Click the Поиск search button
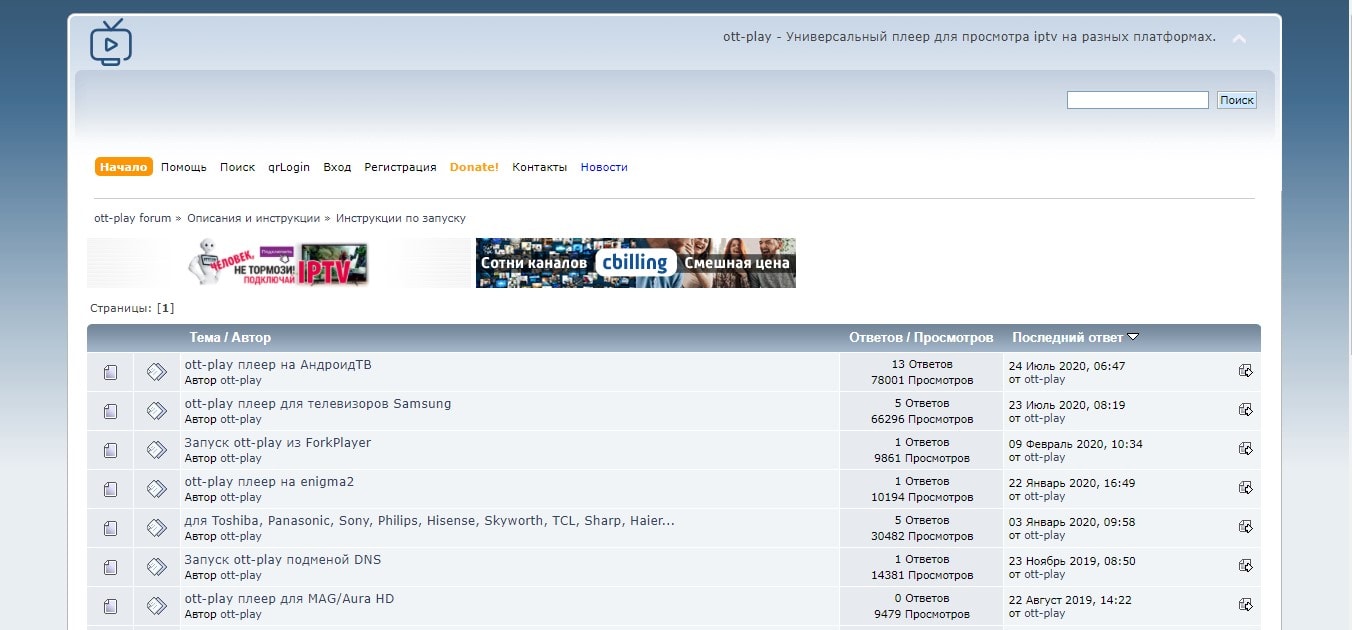Screen dimensions: 1352x630 pos(1236,100)
